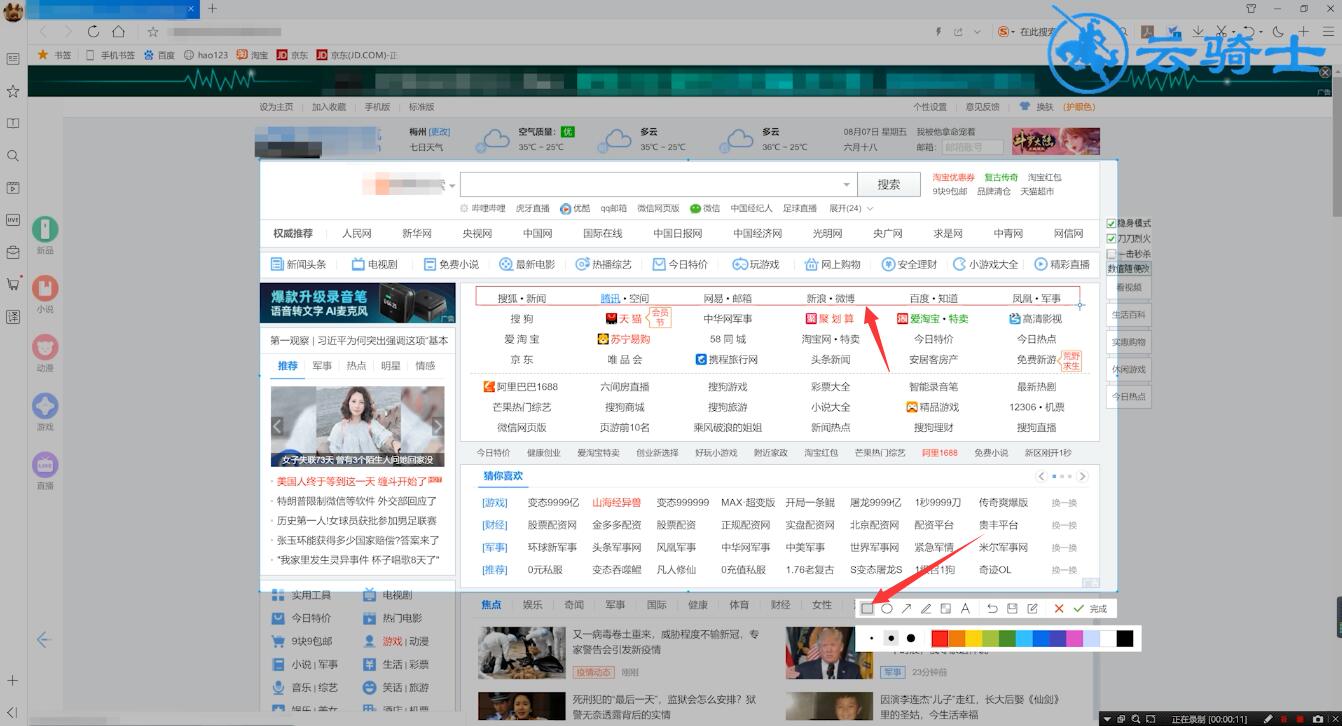The width and height of the screenshot is (1342, 726).
Task: Switch to the 军事 news tab
Action: 322,366
